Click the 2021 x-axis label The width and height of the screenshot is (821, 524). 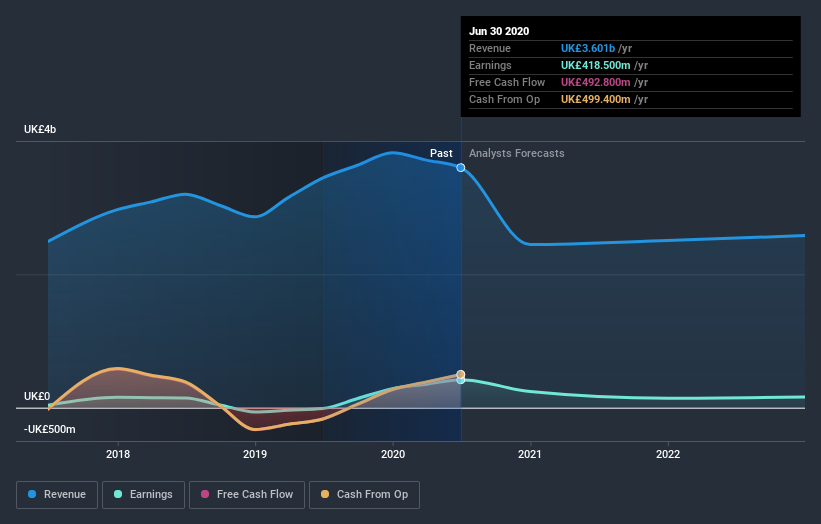pos(530,454)
